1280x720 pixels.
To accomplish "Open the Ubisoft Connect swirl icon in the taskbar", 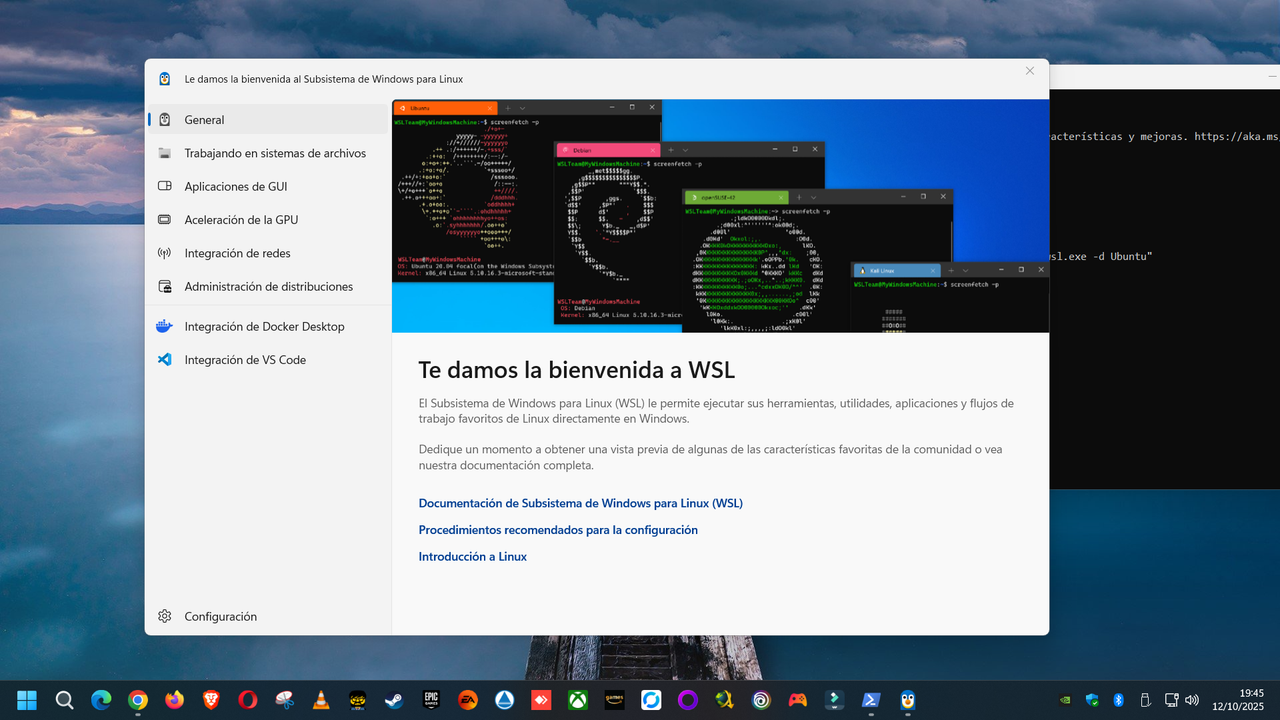I will (x=761, y=700).
